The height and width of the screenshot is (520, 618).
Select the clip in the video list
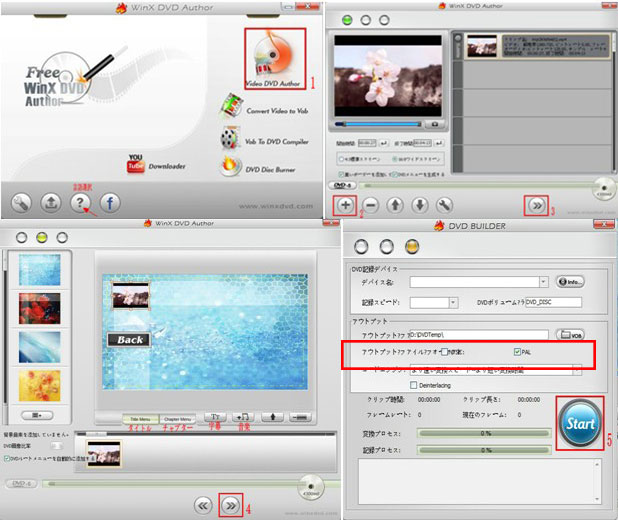pyautogui.click(x=537, y=47)
